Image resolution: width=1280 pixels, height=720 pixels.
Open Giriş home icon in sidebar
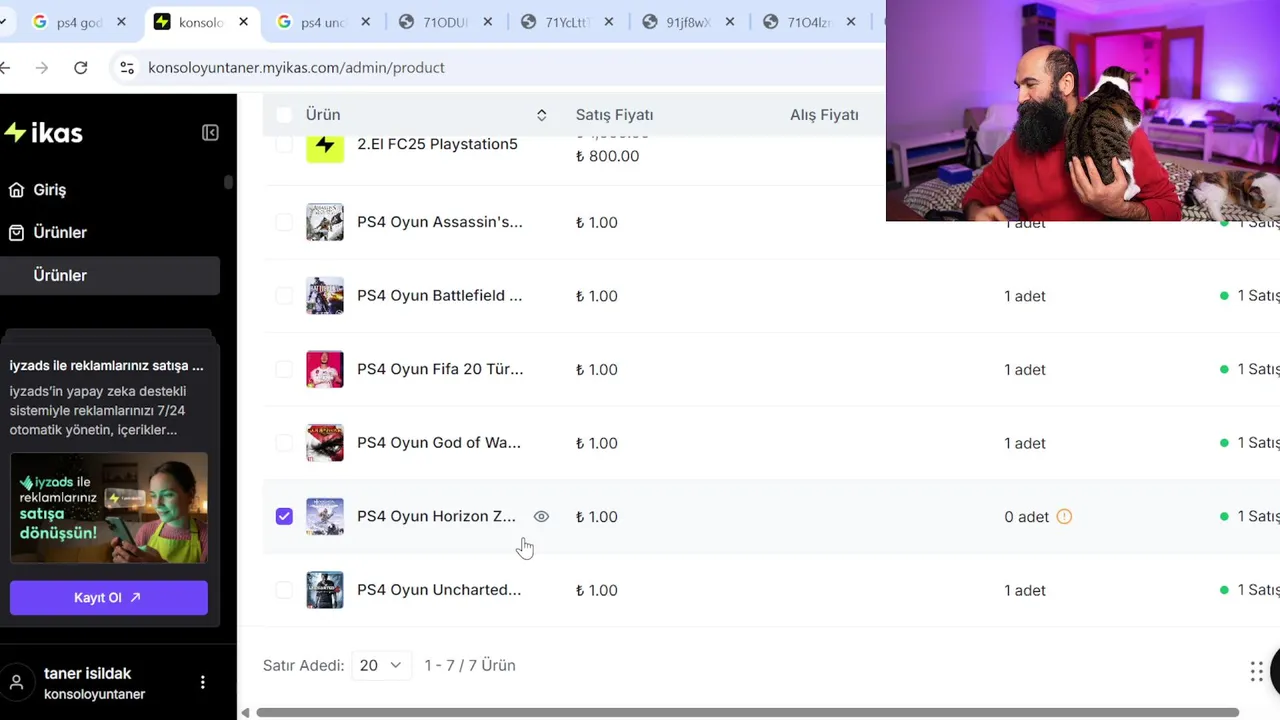click(x=16, y=190)
